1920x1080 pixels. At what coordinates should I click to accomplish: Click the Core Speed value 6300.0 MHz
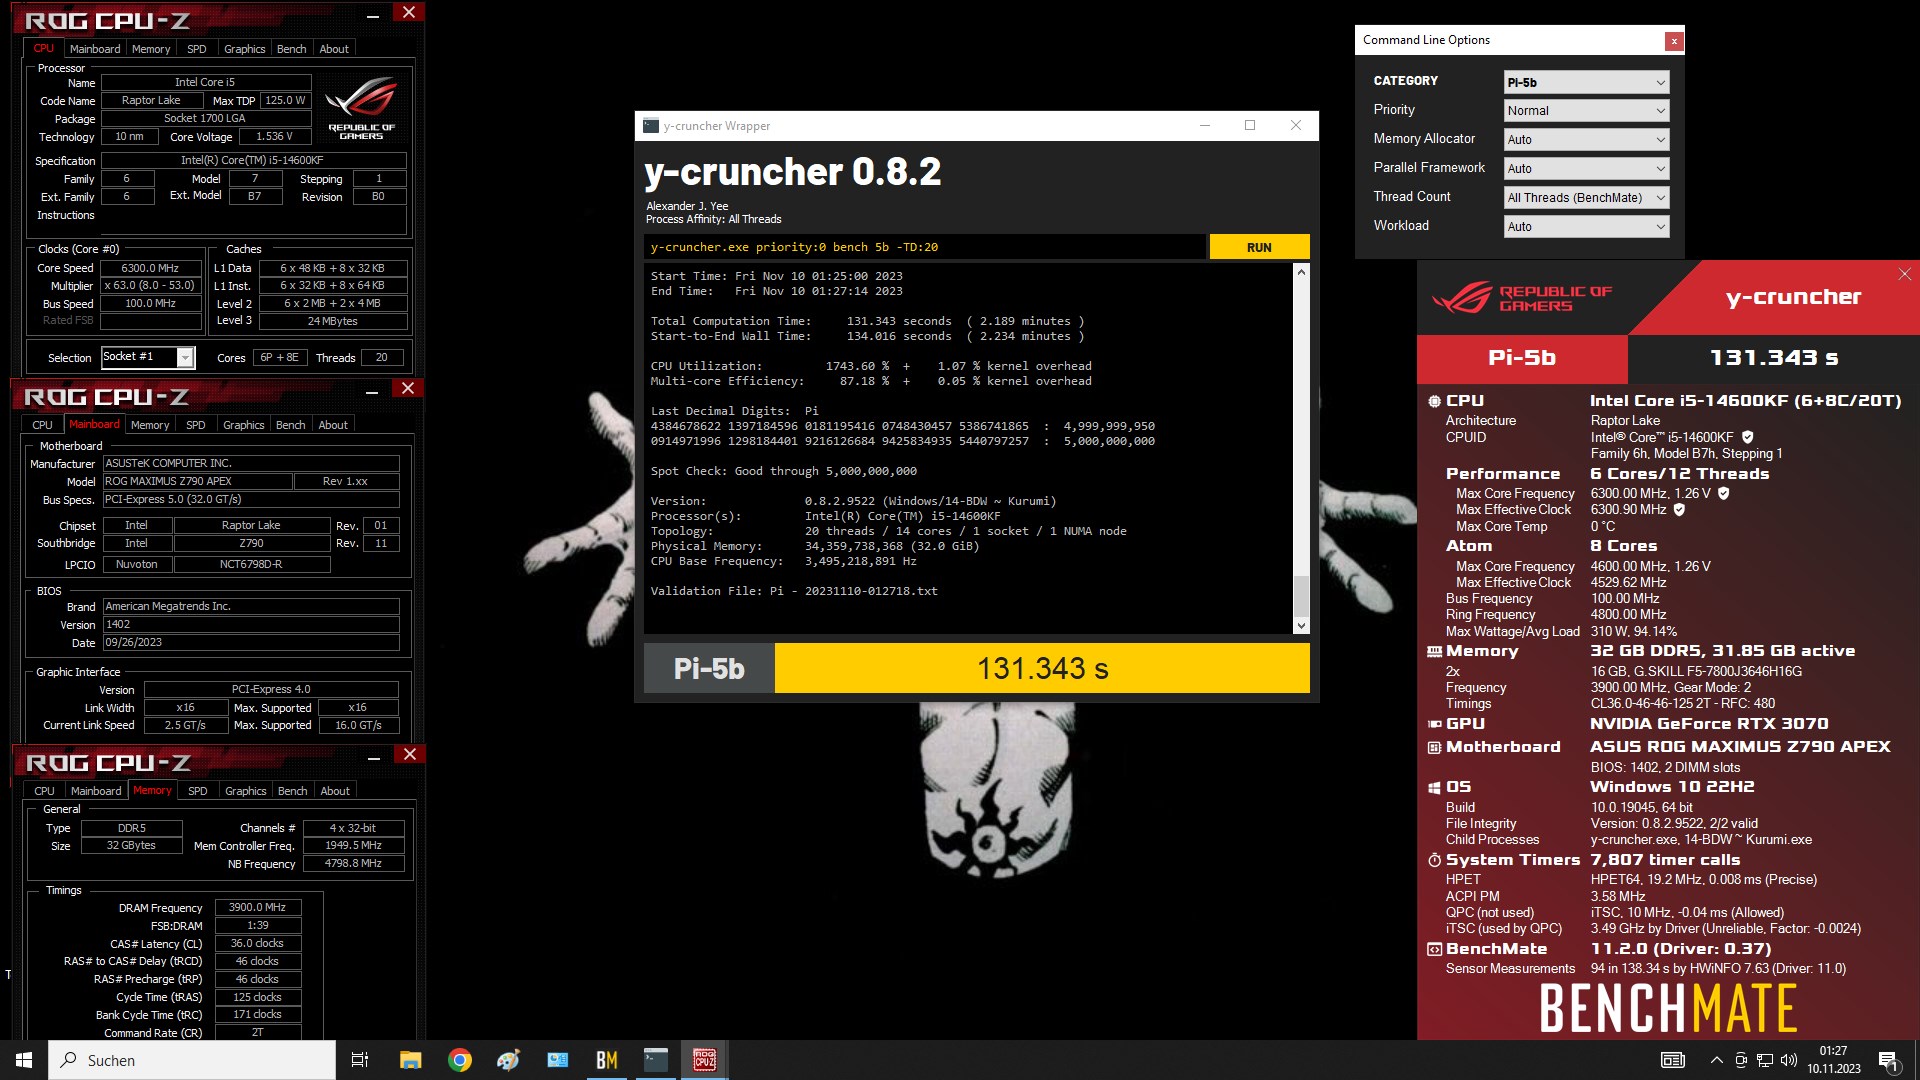(x=150, y=268)
